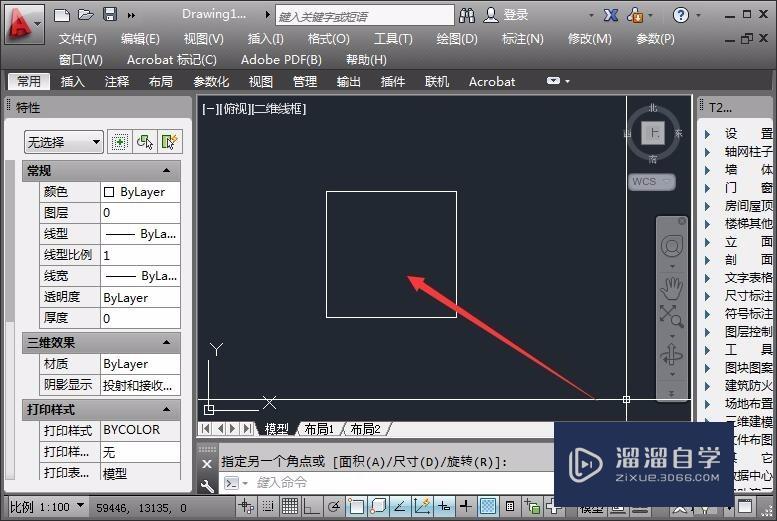Open the AutoCAD application menu button
The height and width of the screenshot is (521, 777).
pos(24,24)
